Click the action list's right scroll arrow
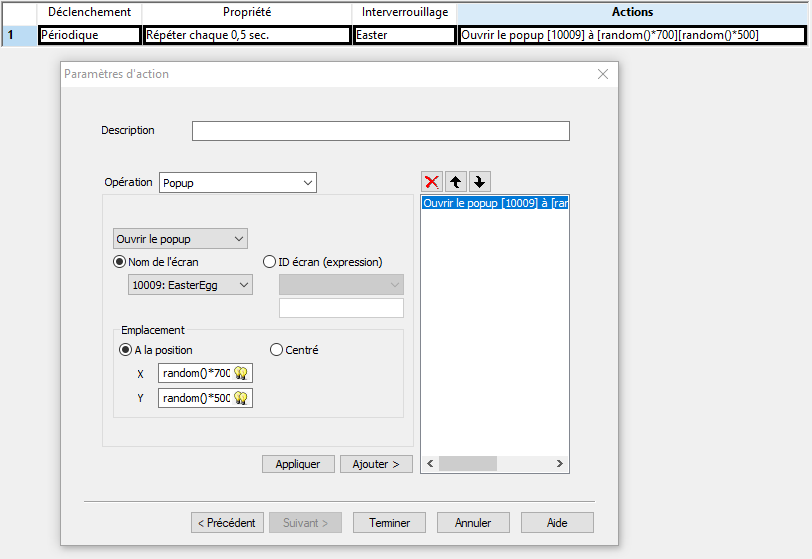812x559 pixels. pyautogui.click(x=561, y=464)
